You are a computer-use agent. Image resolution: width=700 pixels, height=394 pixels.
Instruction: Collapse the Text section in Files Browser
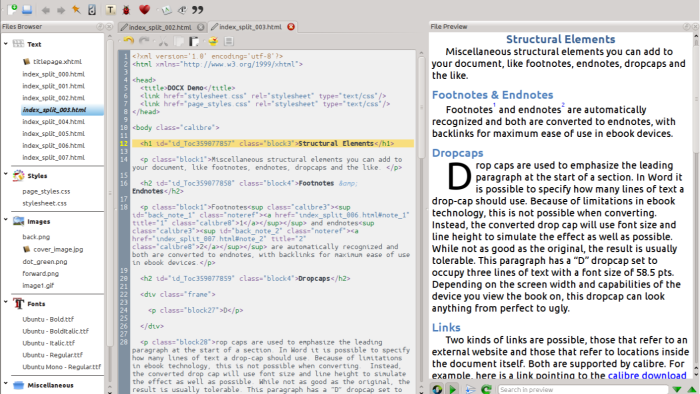click(5, 44)
